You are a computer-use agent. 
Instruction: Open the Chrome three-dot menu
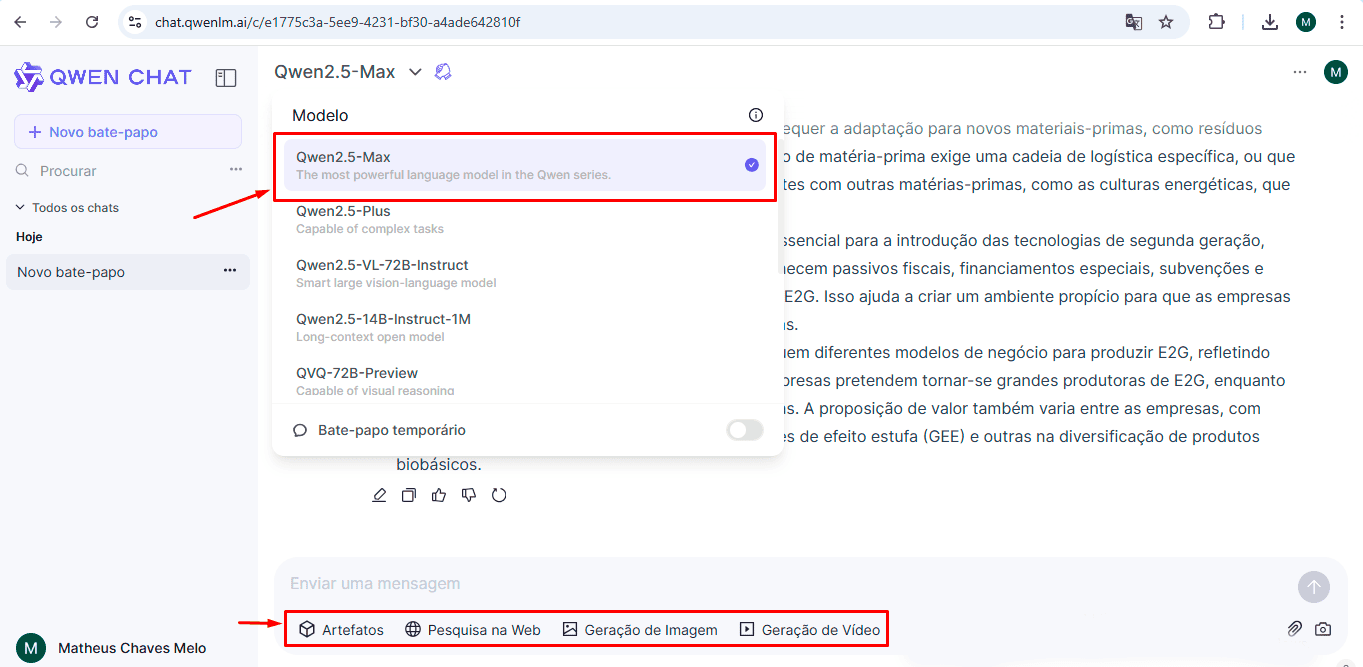[x=1341, y=22]
